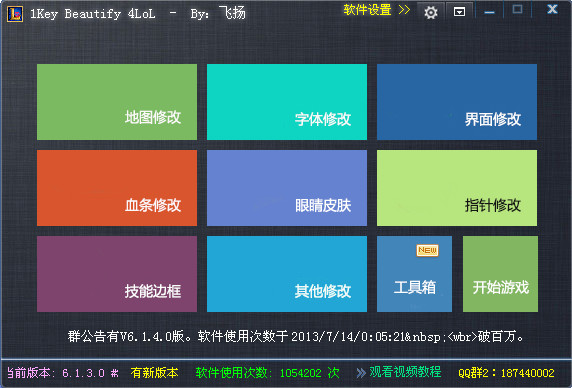This screenshot has height=388, width=572.
Task: Click the 软件设置 >> settings label
Action: pyautogui.click(x=376, y=10)
